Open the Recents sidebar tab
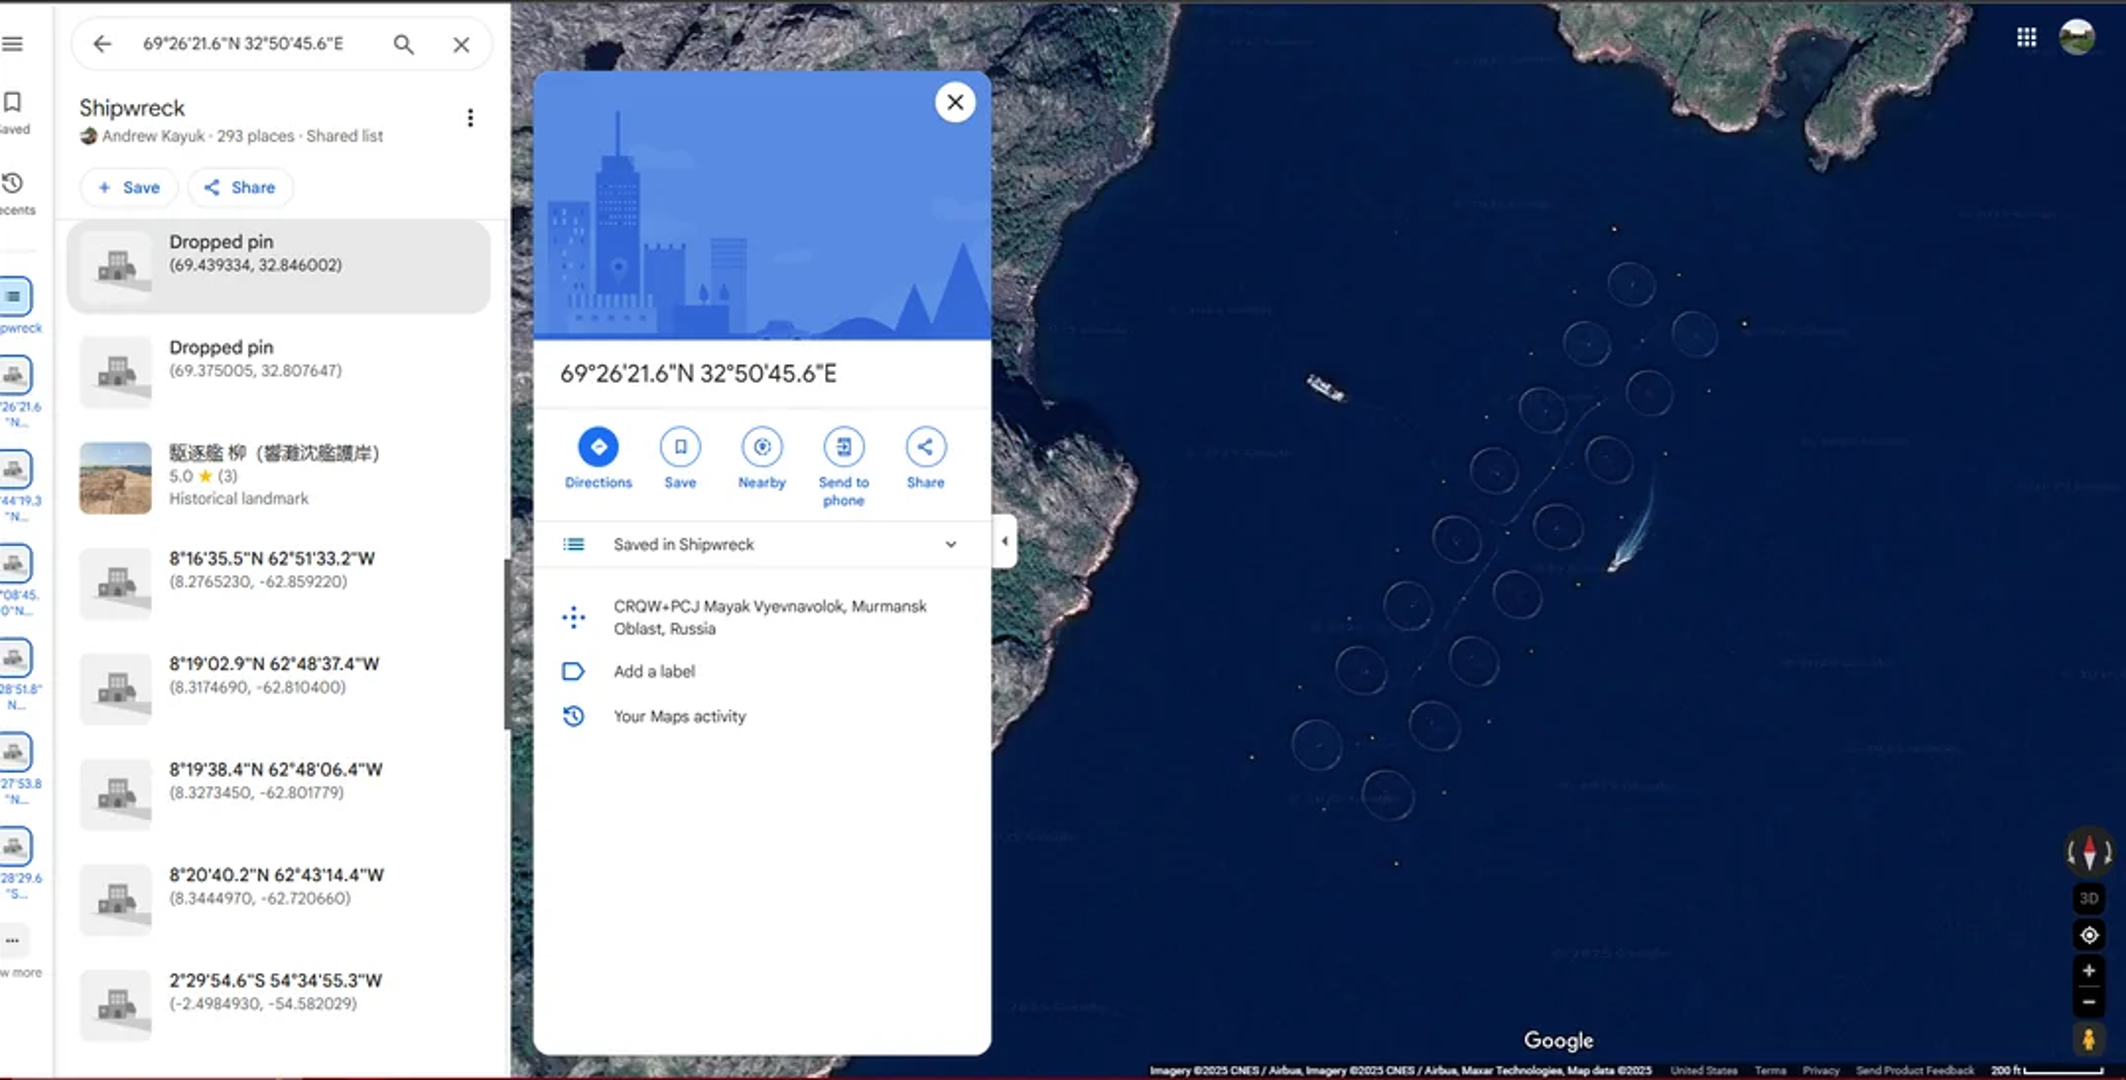 (x=14, y=192)
